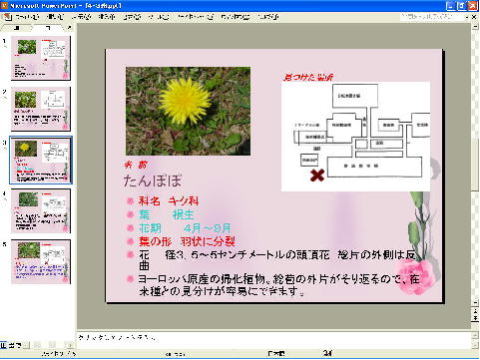This screenshot has width=480, height=360.
Task: Open the Slides tab in left pane
Action: click(49, 28)
